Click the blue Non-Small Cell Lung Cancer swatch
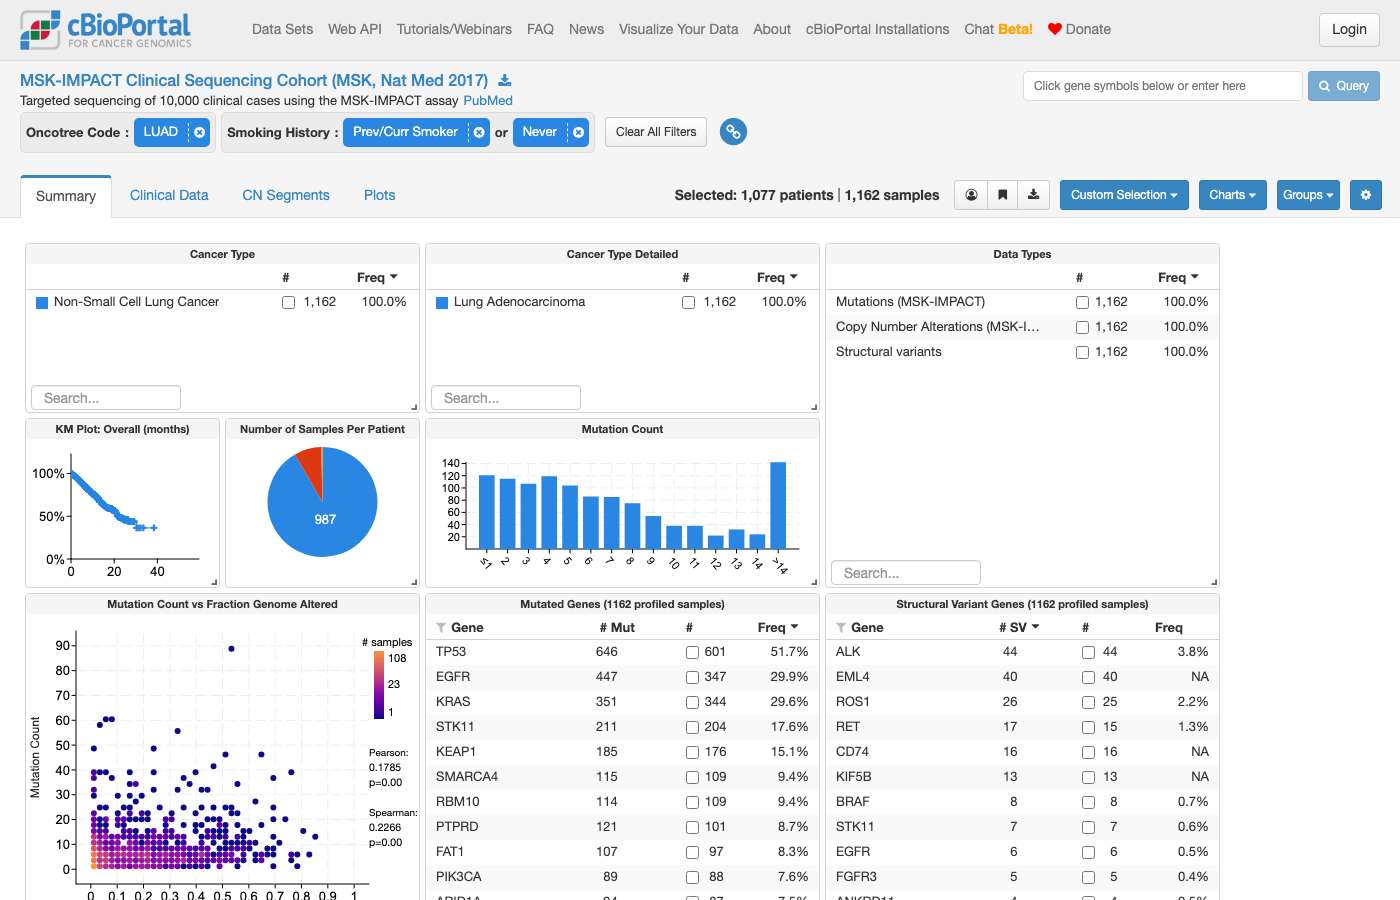The height and width of the screenshot is (900, 1400). point(42,302)
